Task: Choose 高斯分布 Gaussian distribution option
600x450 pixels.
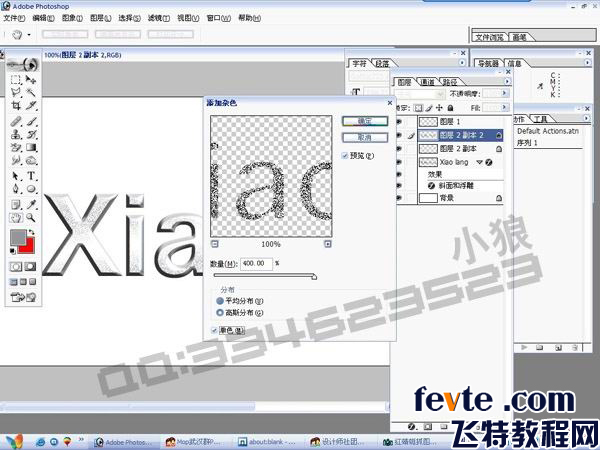Action: coord(220,312)
